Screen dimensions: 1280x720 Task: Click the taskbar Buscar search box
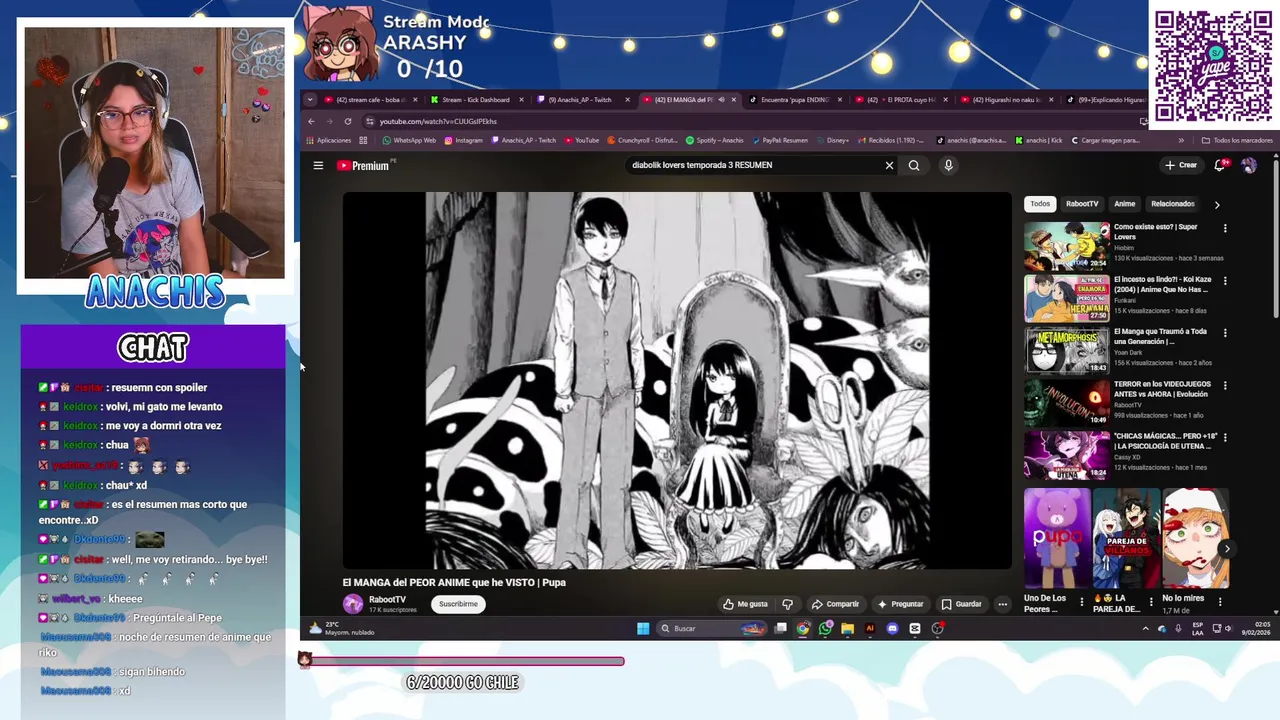click(x=714, y=629)
